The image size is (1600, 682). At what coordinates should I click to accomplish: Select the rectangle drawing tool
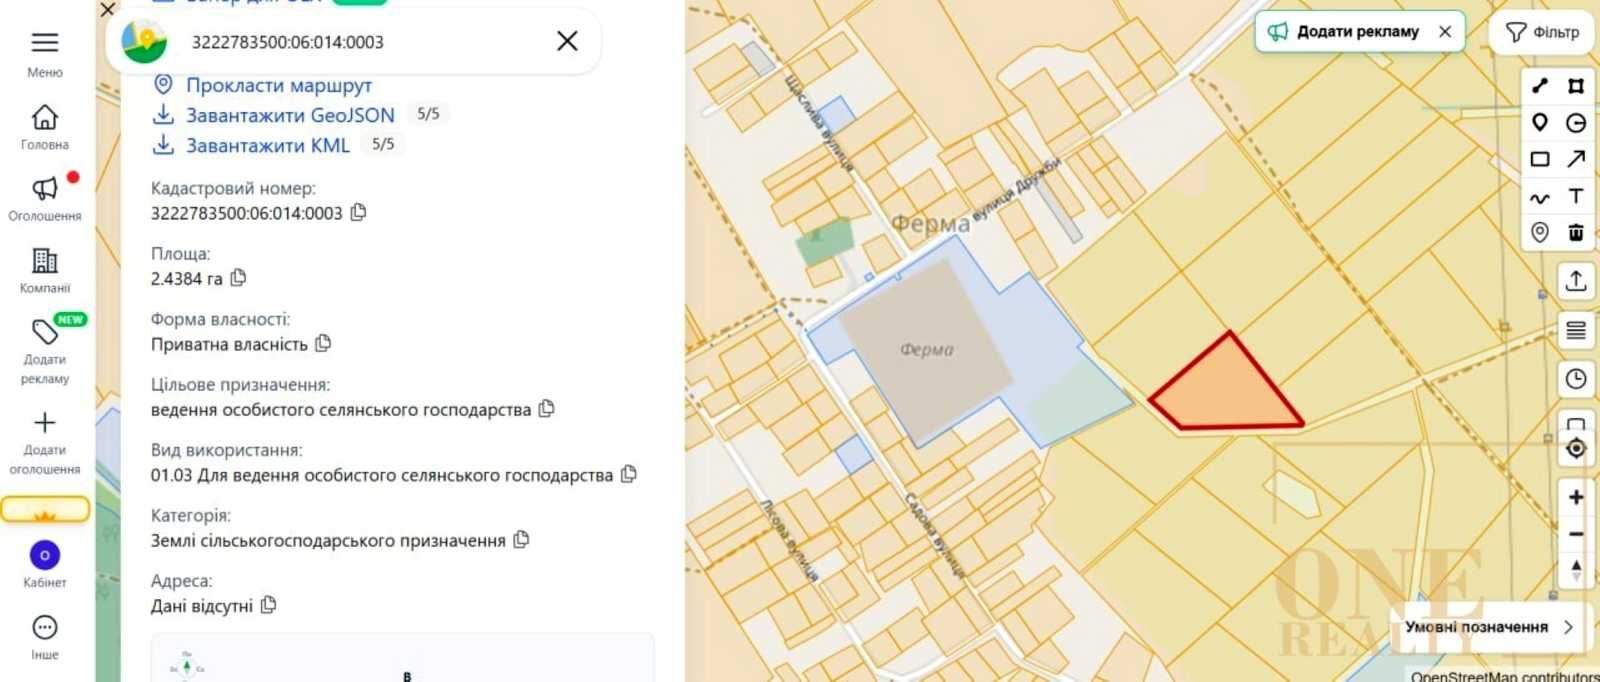[1540, 159]
